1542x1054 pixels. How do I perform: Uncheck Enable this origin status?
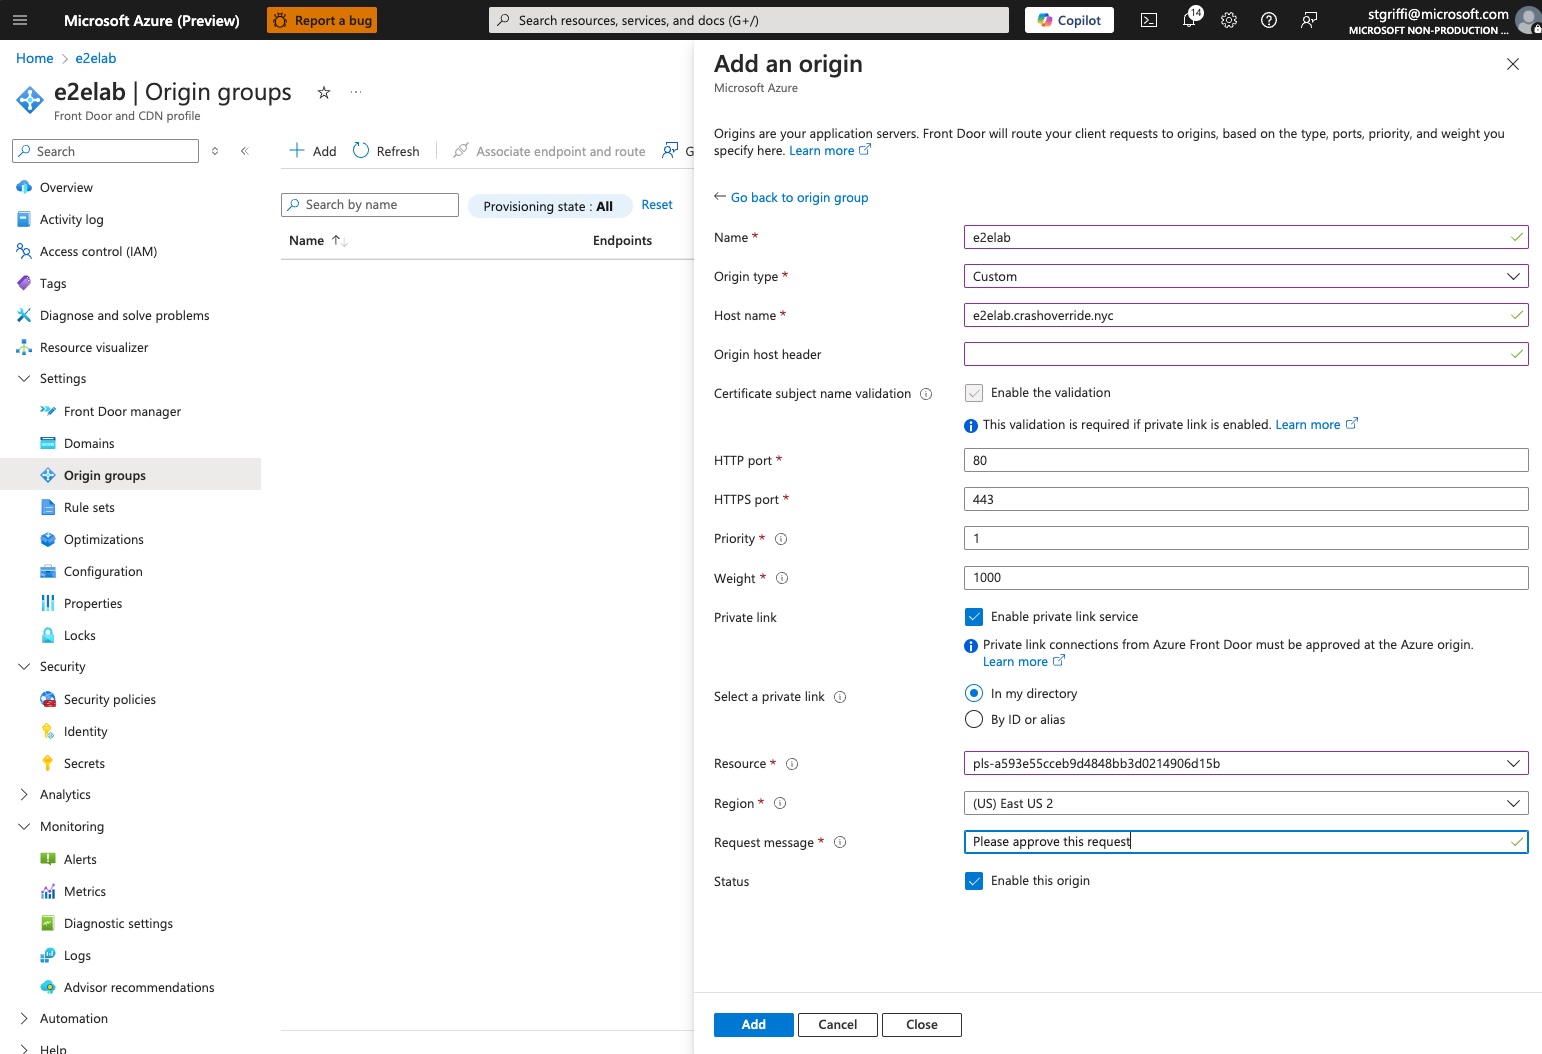coord(974,881)
